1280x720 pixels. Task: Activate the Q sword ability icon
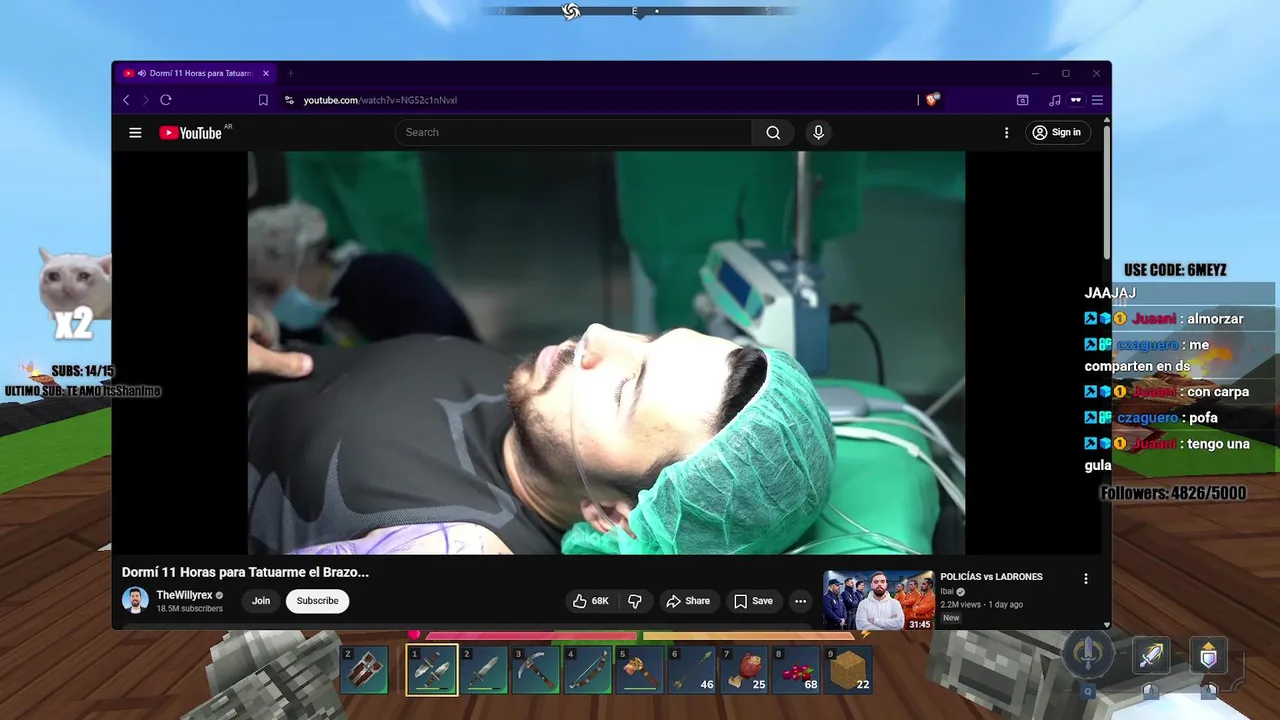pos(1088,655)
